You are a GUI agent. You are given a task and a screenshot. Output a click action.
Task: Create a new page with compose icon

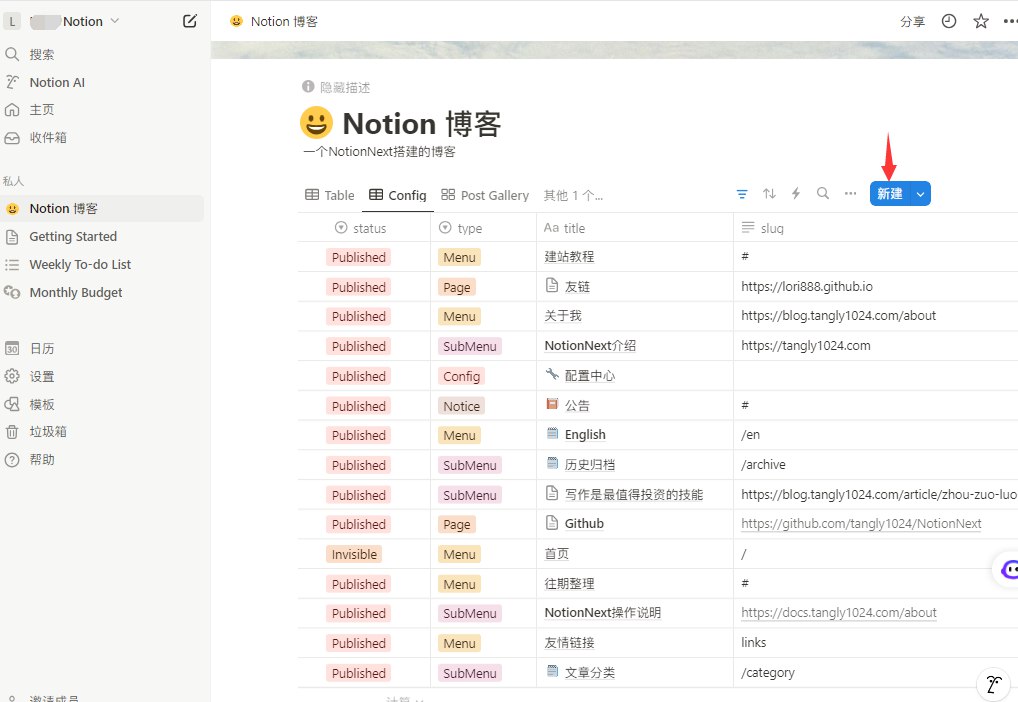(x=190, y=21)
